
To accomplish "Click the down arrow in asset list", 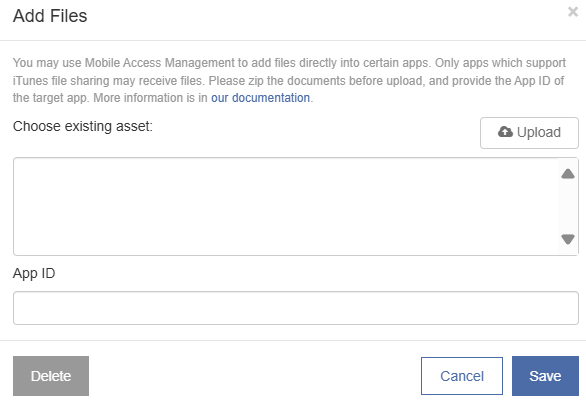I will click(x=568, y=239).
